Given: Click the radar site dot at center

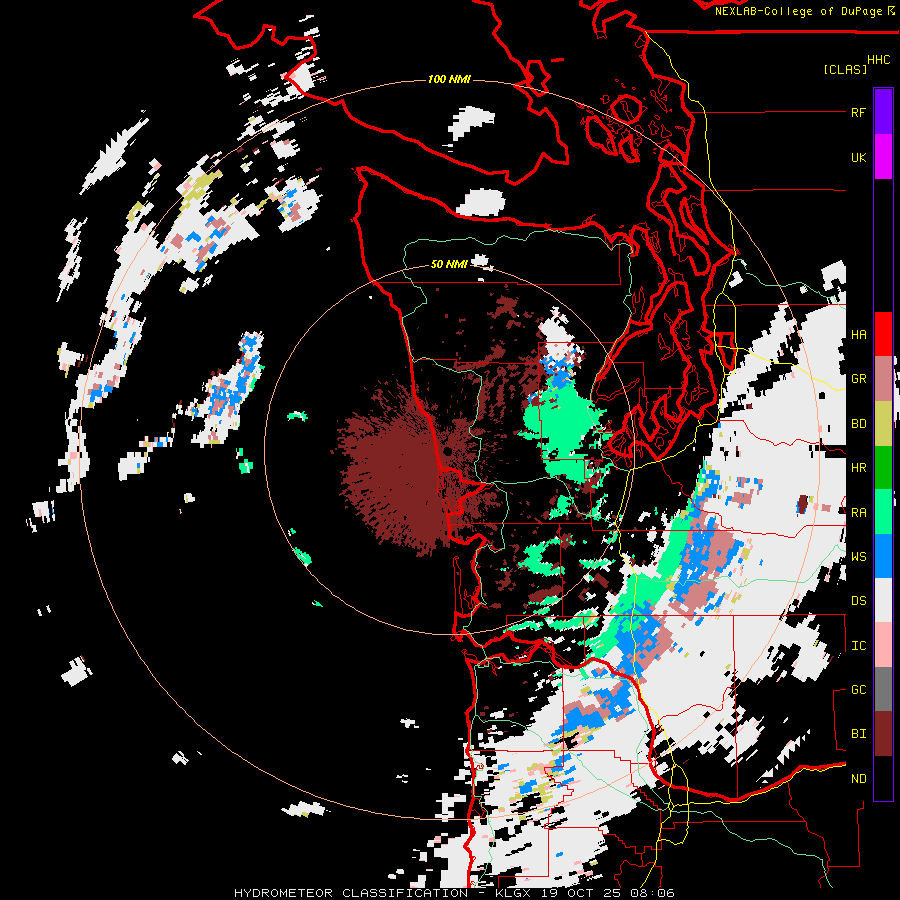Looking at the screenshot, I should click(447, 451).
